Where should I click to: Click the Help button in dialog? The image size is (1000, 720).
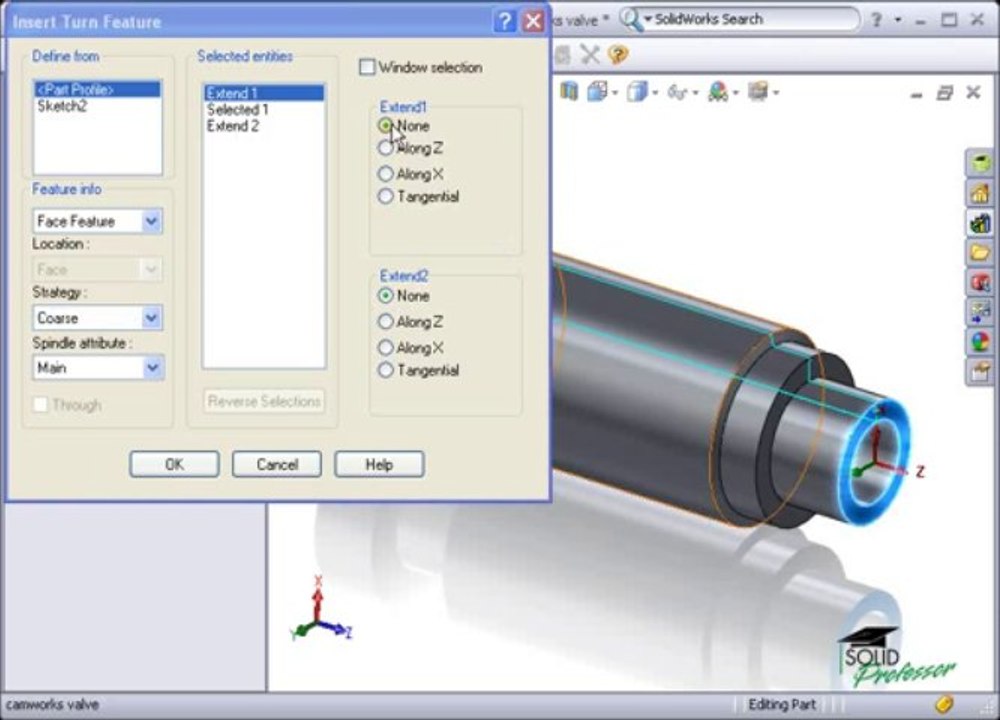pos(379,464)
